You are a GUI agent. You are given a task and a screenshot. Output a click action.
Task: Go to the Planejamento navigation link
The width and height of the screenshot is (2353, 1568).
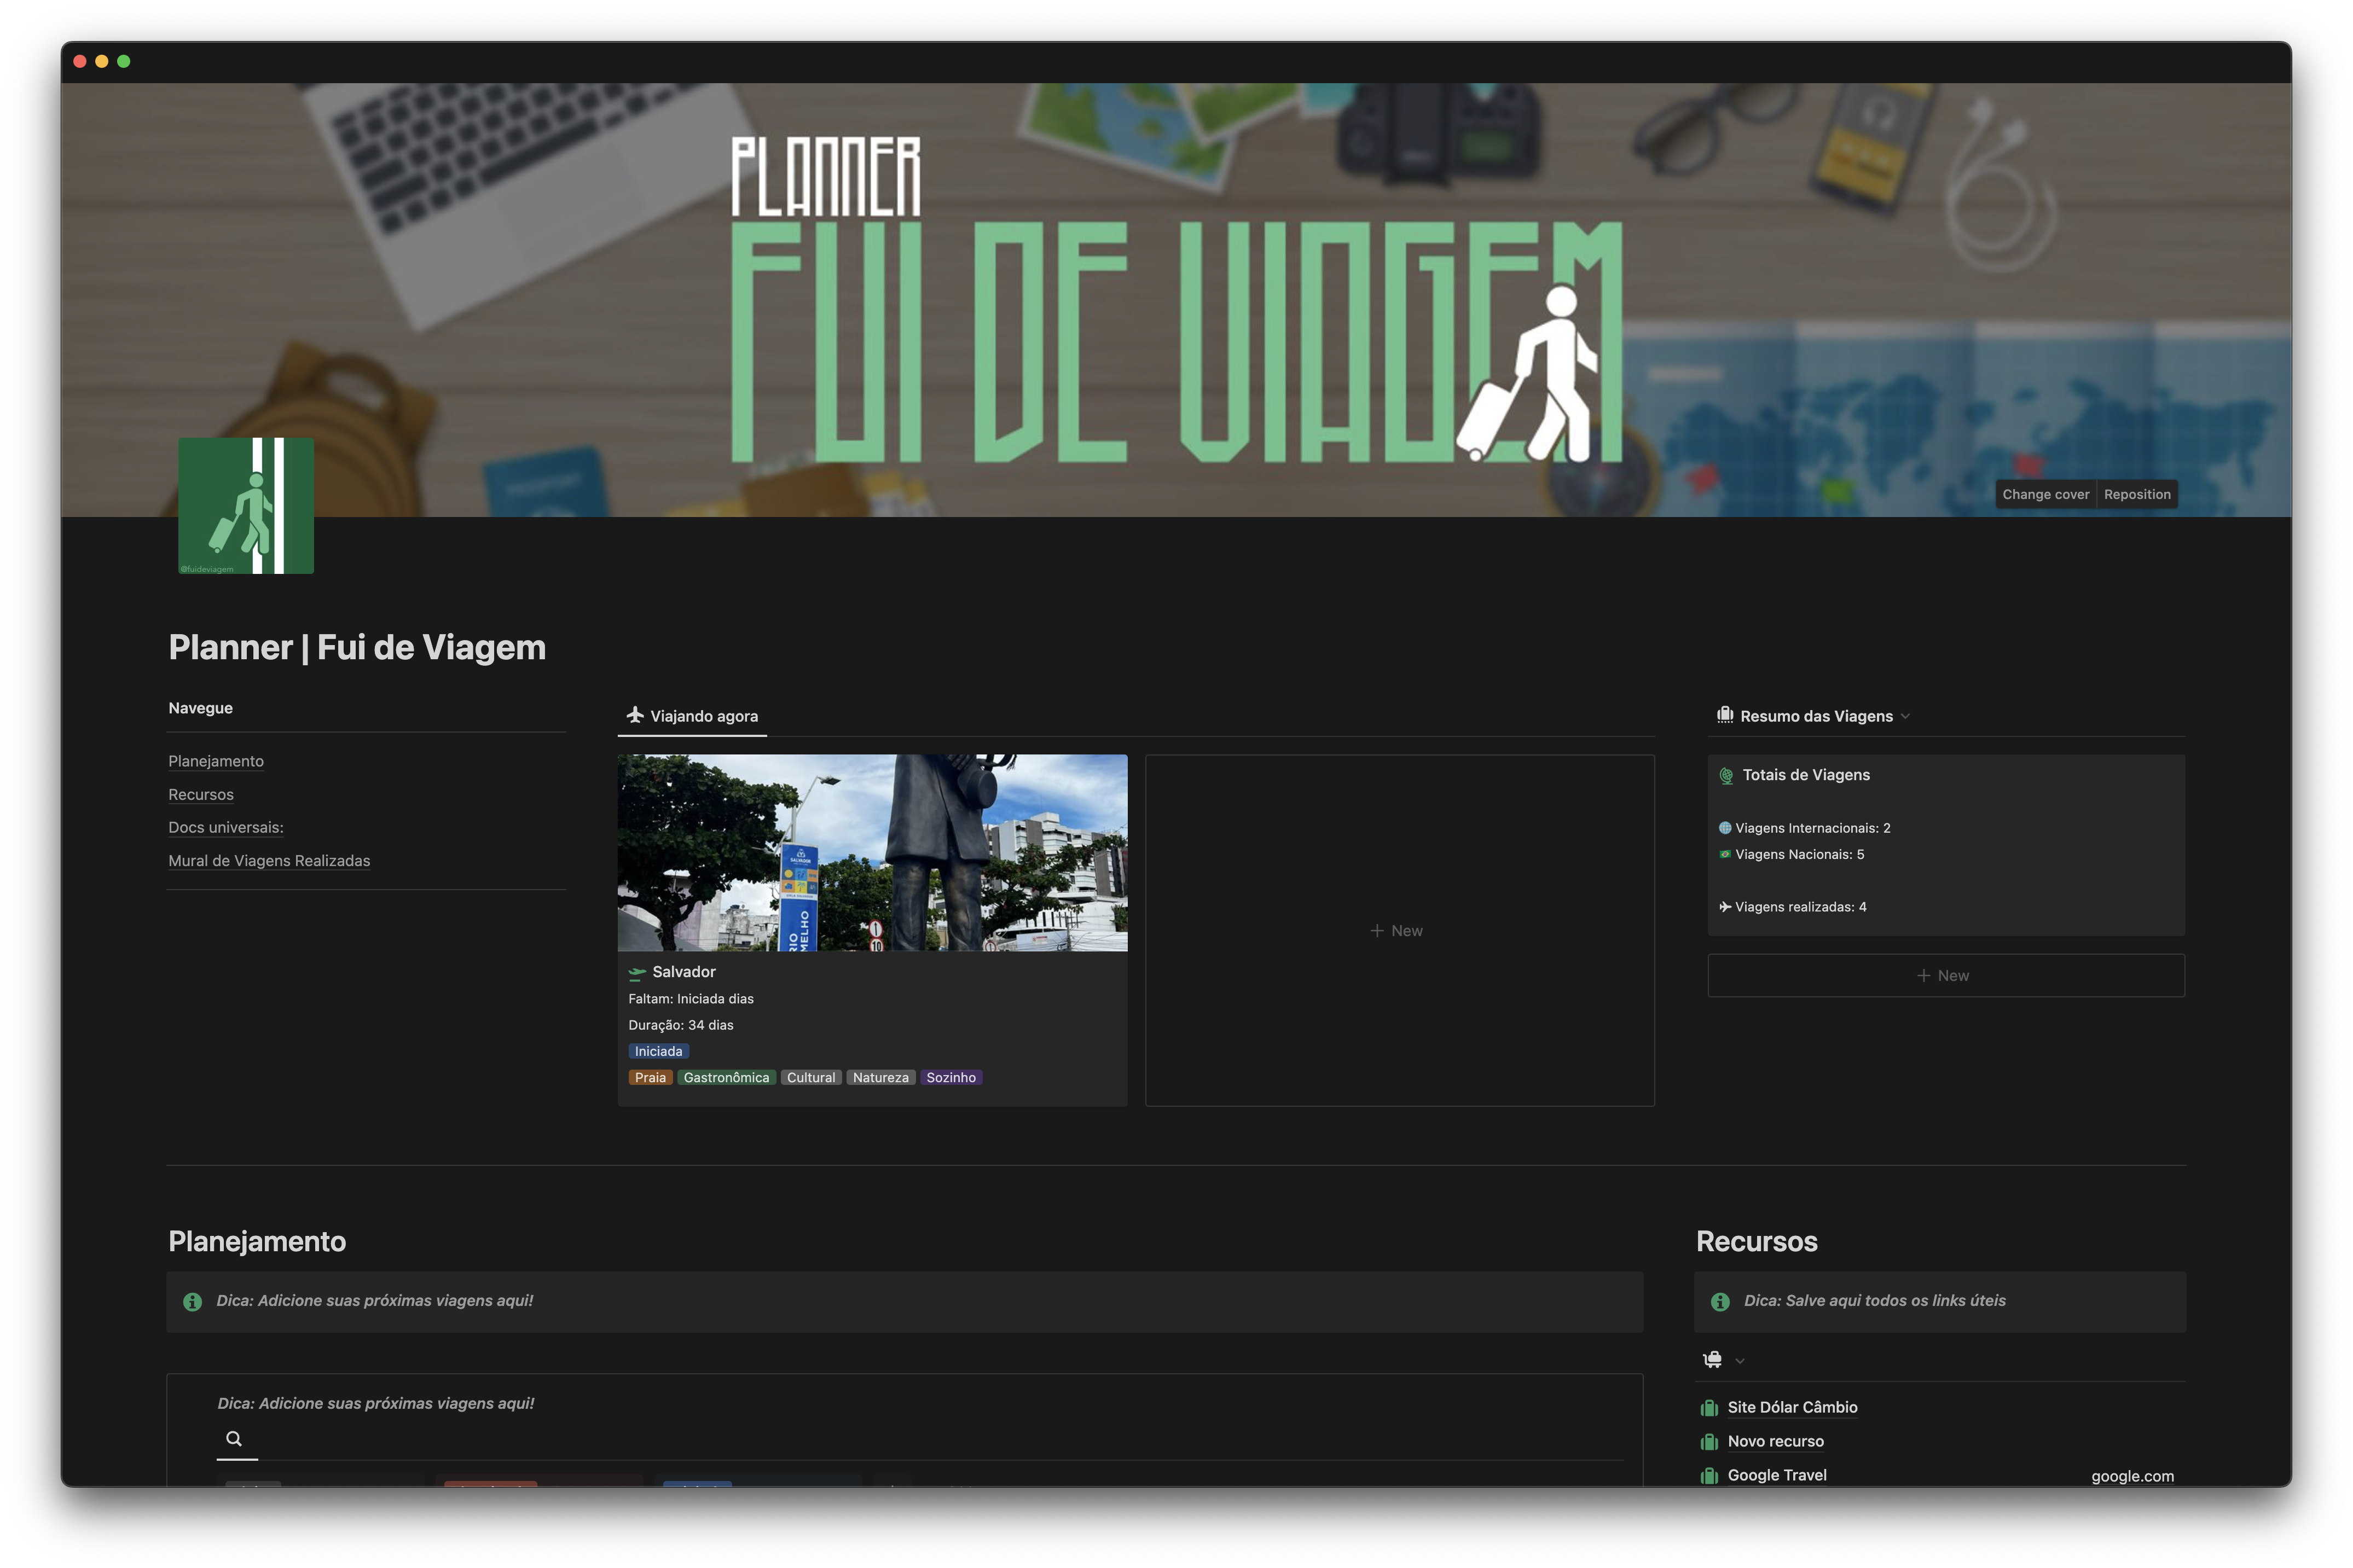pos(216,761)
